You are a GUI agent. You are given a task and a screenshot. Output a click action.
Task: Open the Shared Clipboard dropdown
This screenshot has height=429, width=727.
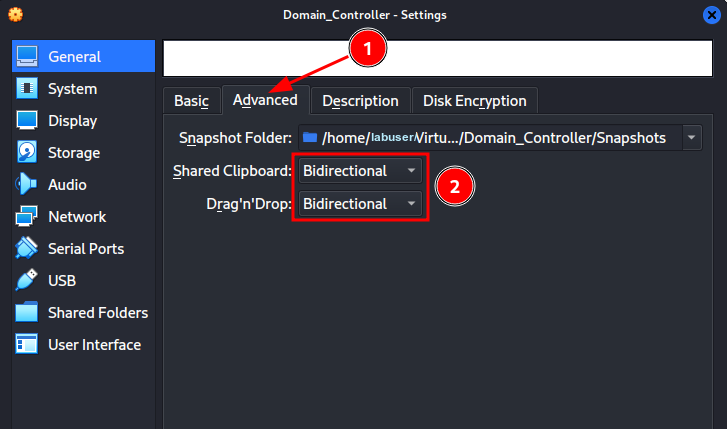[x=360, y=171]
